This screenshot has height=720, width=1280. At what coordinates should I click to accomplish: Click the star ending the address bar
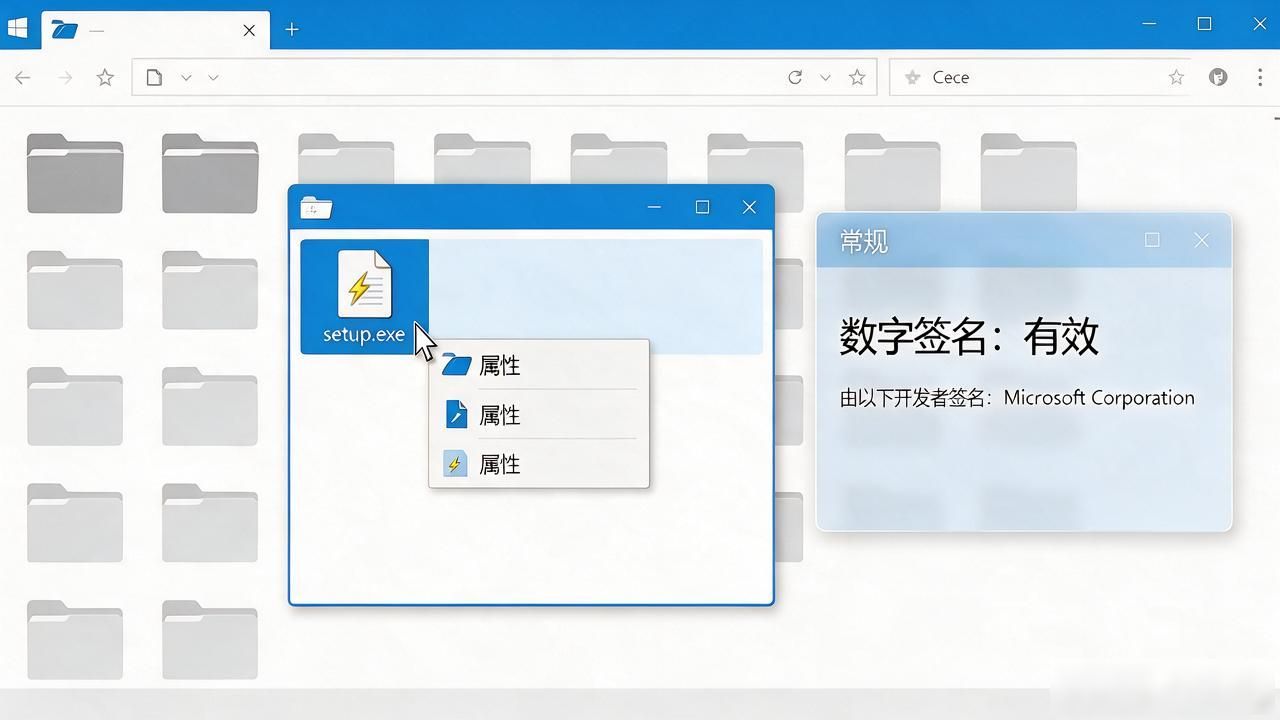tap(857, 77)
